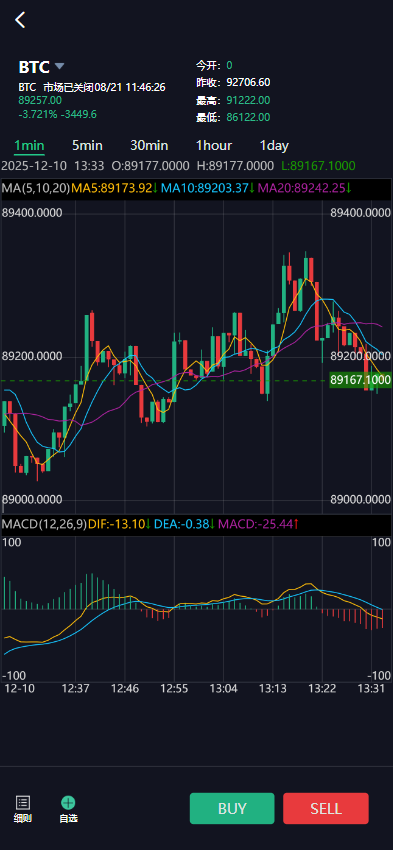Click the 12-10 date axis label
393x850 pixels.
19,688
